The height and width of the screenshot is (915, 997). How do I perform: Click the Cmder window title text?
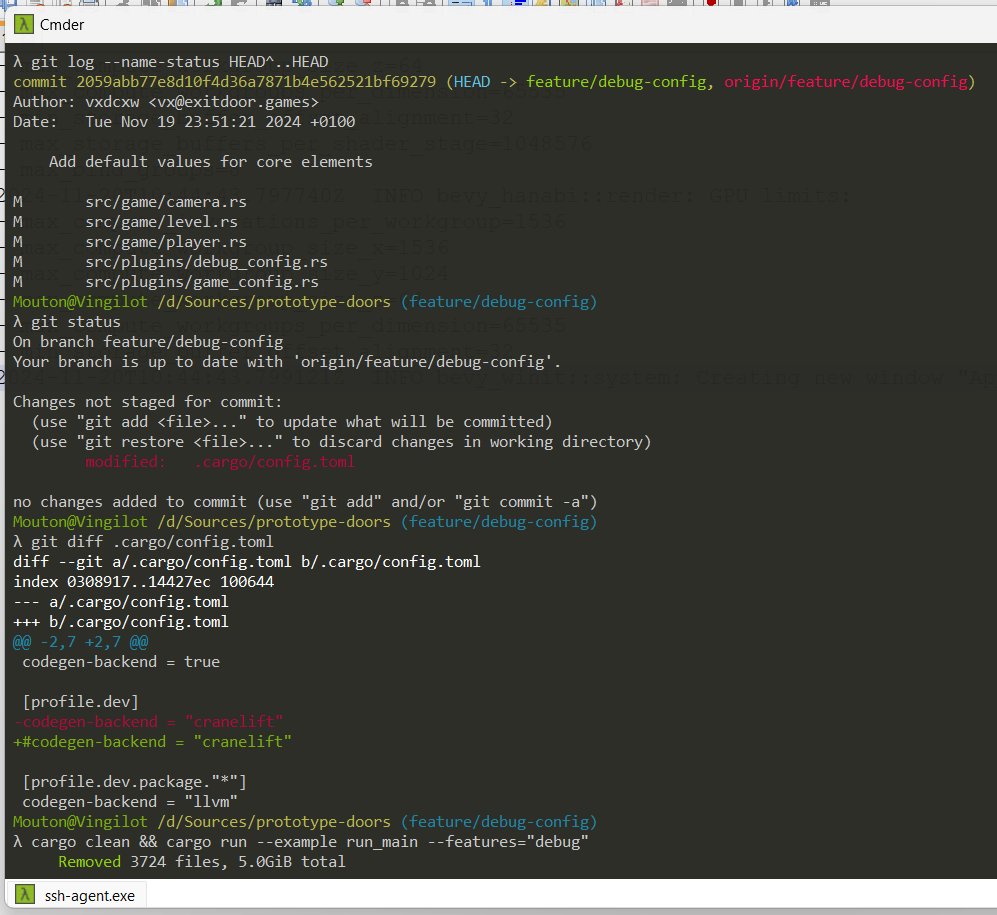[62, 25]
